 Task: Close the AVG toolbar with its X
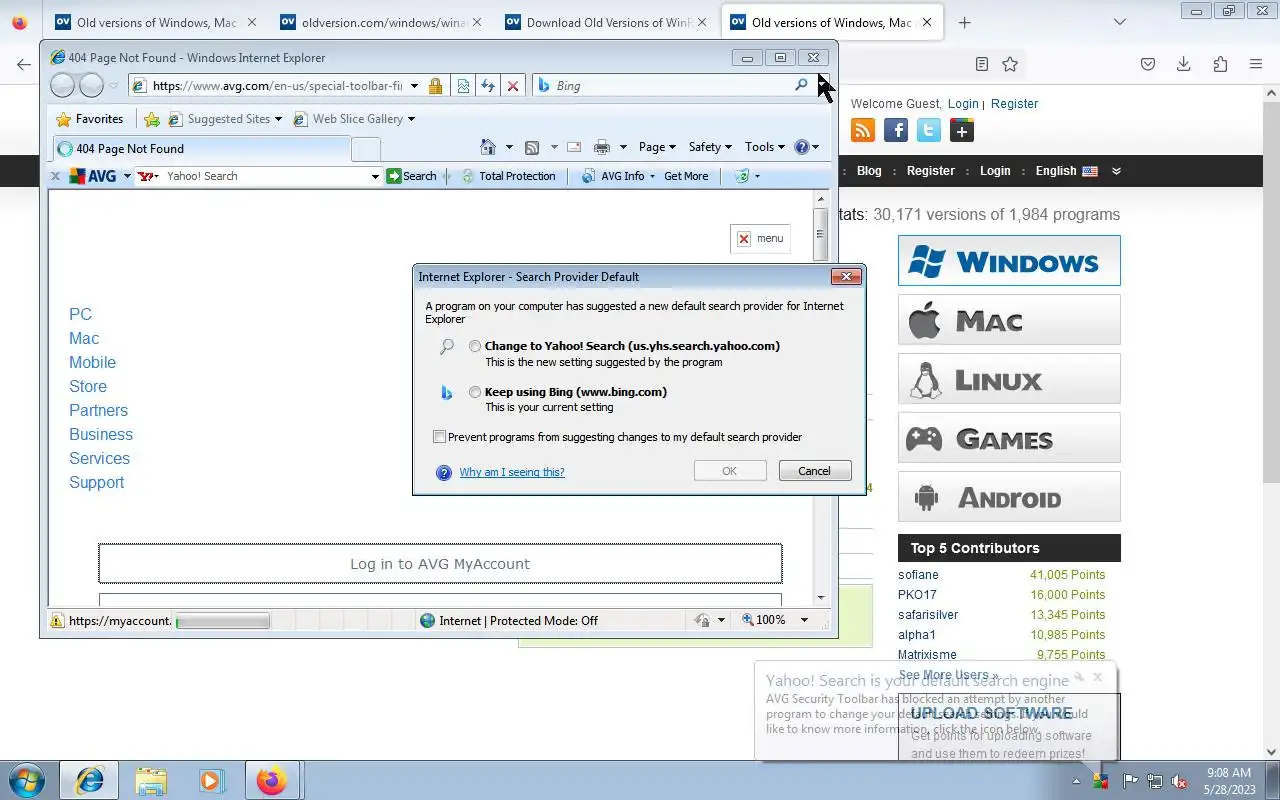click(x=56, y=176)
